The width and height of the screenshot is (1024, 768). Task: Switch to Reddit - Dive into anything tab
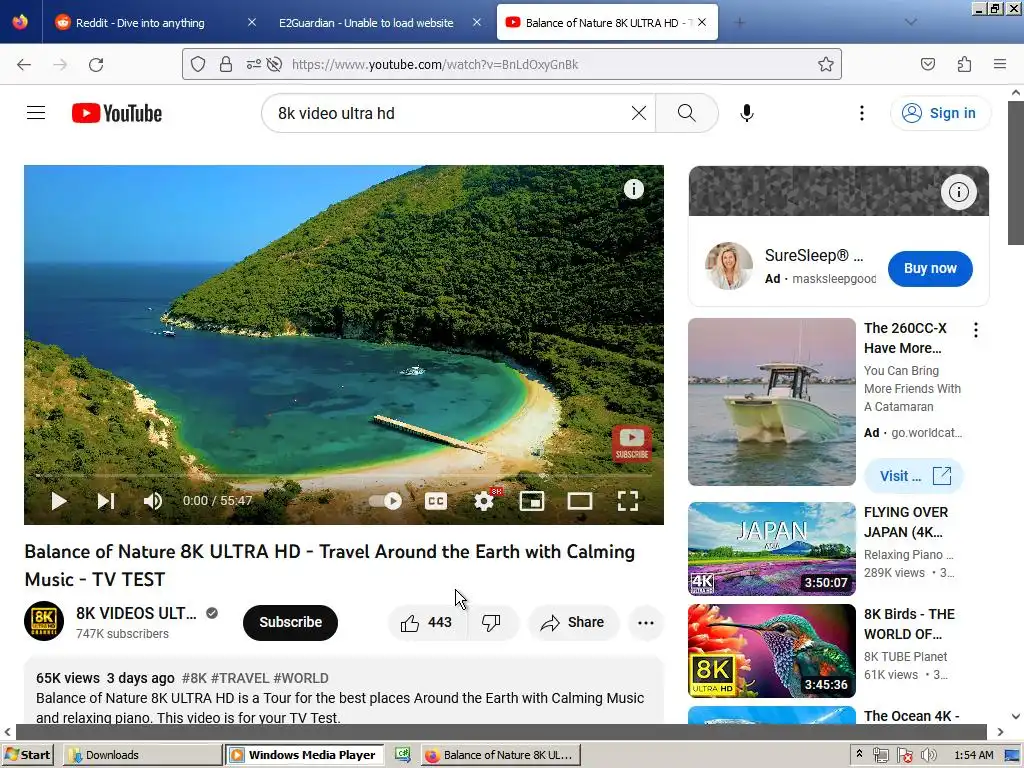pyautogui.click(x=140, y=23)
